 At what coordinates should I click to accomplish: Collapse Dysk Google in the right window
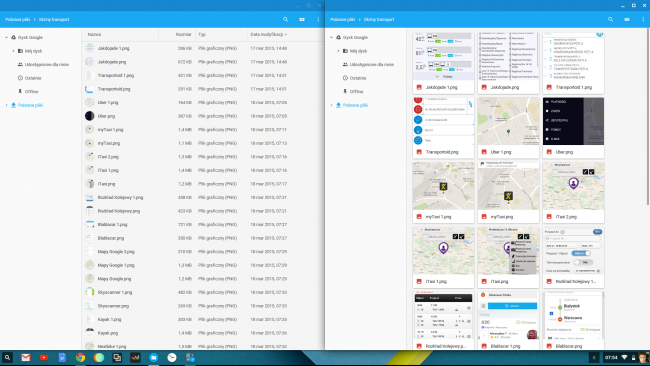pos(331,37)
